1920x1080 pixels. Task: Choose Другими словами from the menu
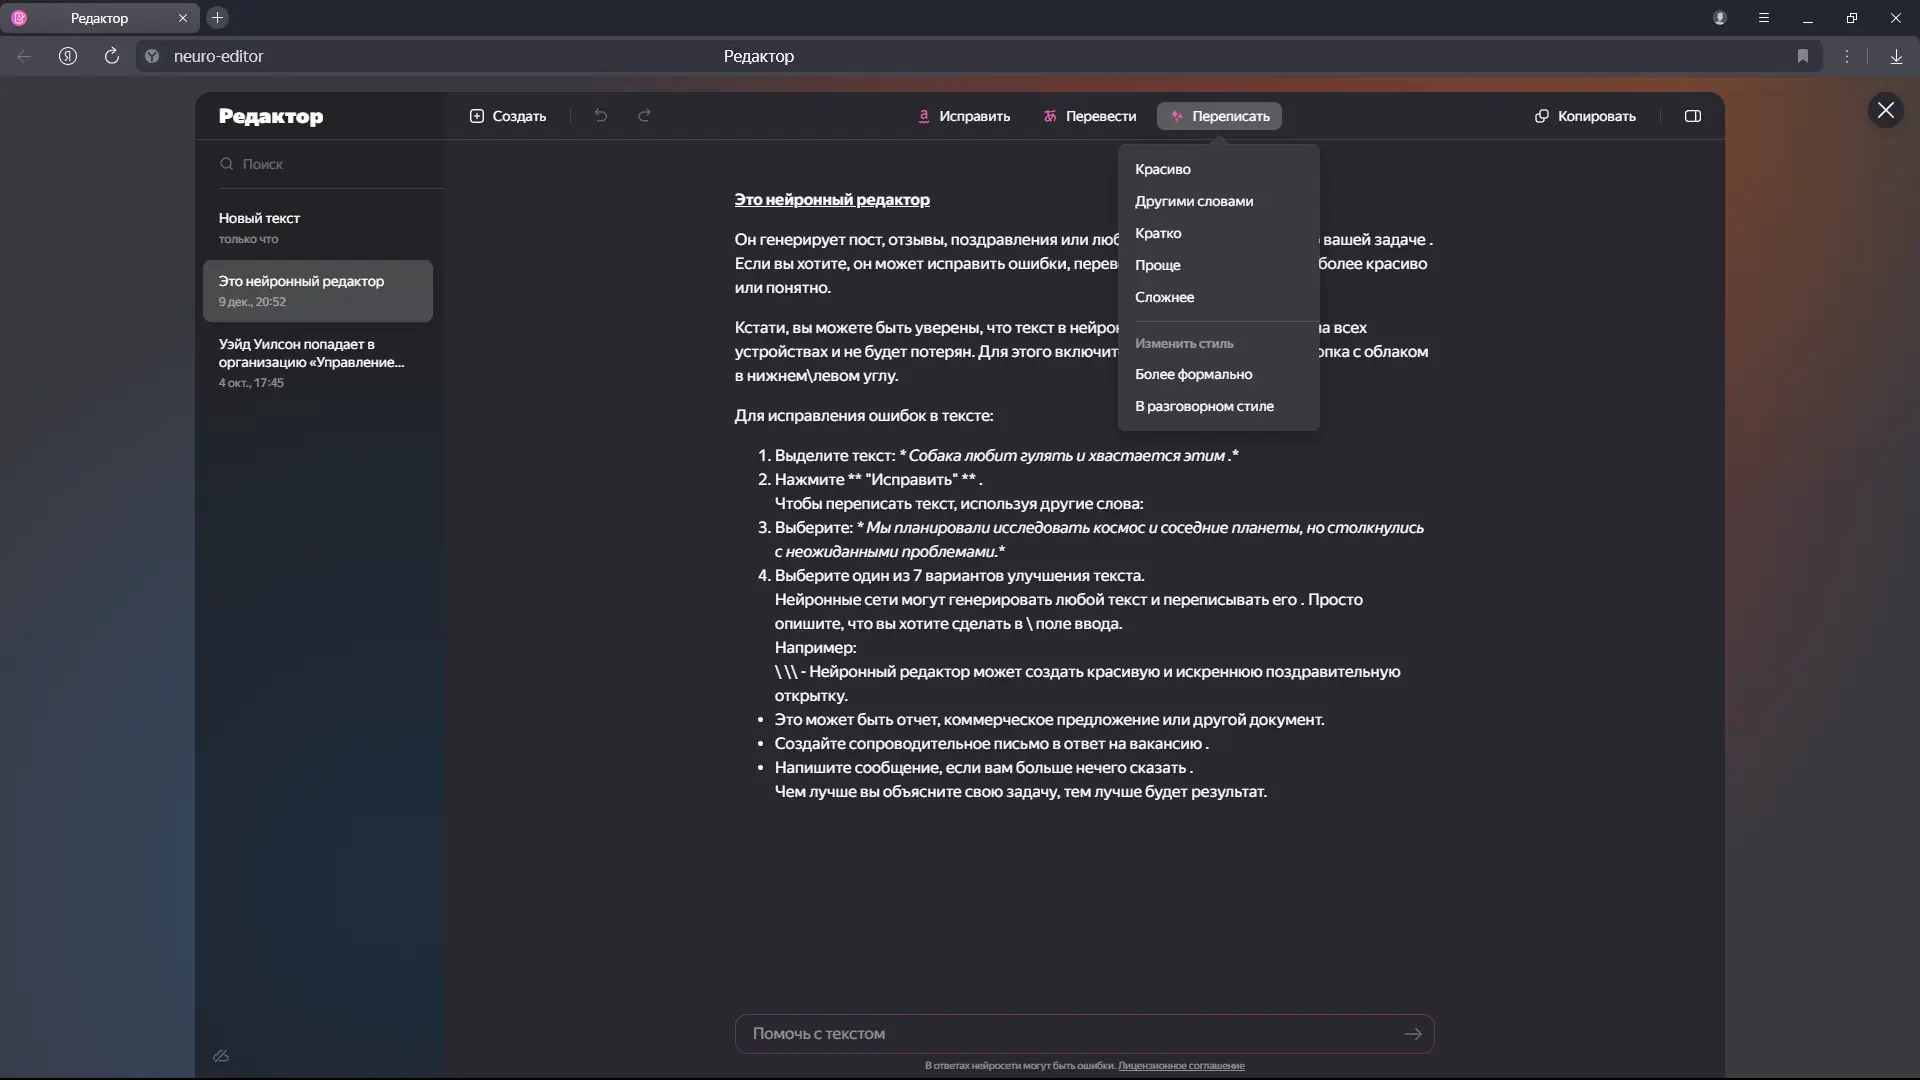(1193, 201)
